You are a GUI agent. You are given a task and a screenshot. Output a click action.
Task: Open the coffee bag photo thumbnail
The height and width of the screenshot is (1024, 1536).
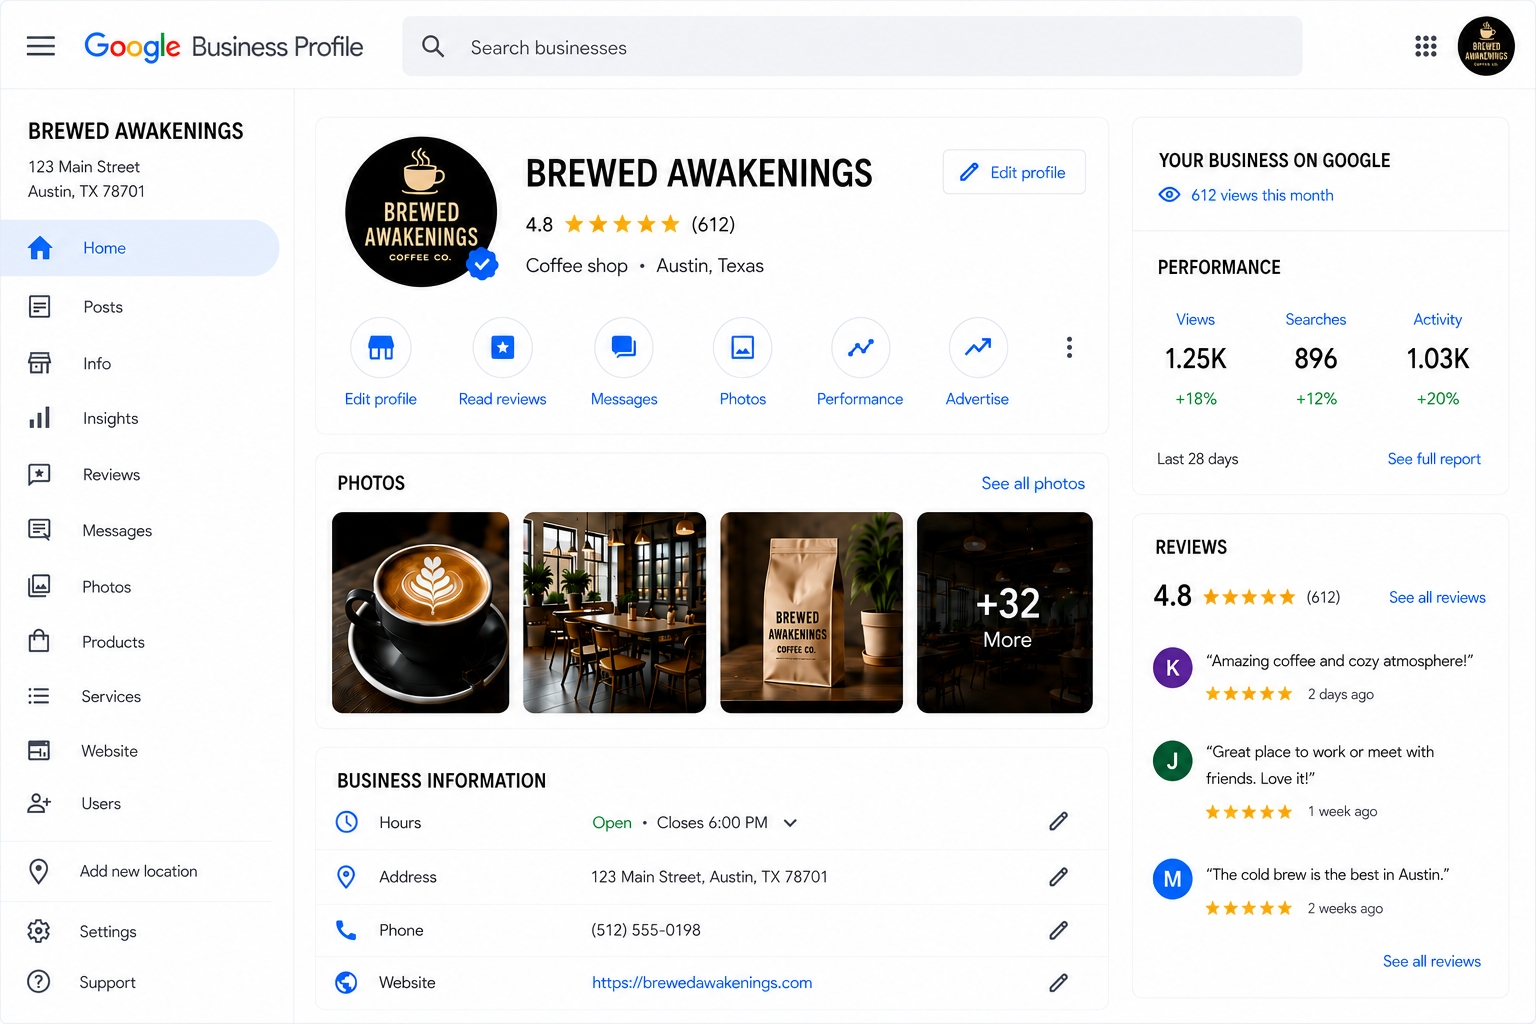811,612
